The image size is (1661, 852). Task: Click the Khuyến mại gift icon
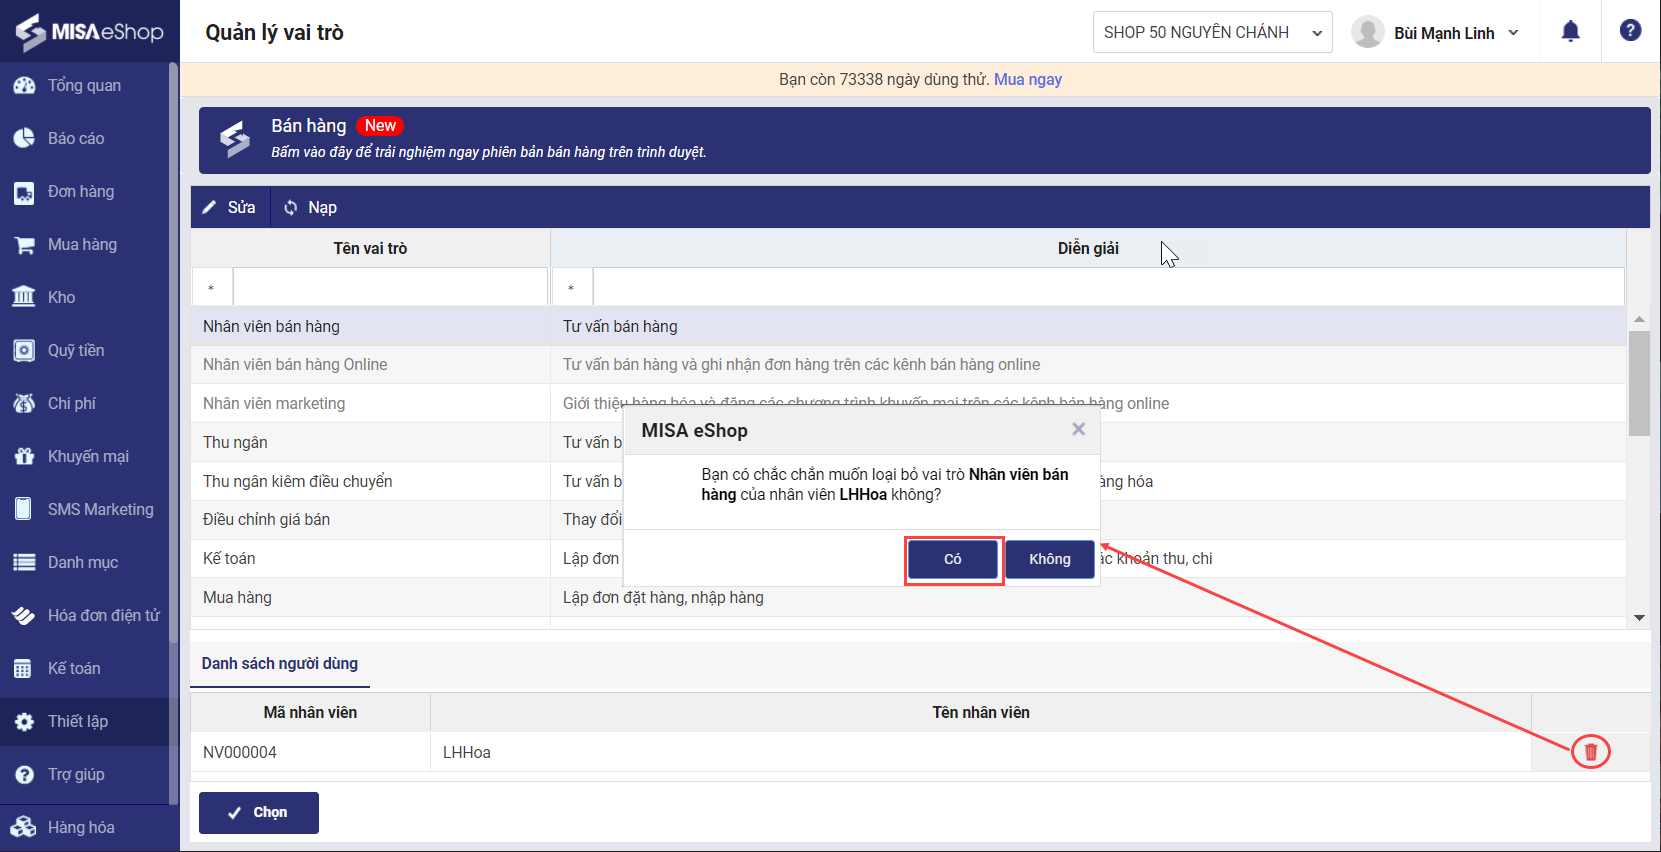(24, 456)
